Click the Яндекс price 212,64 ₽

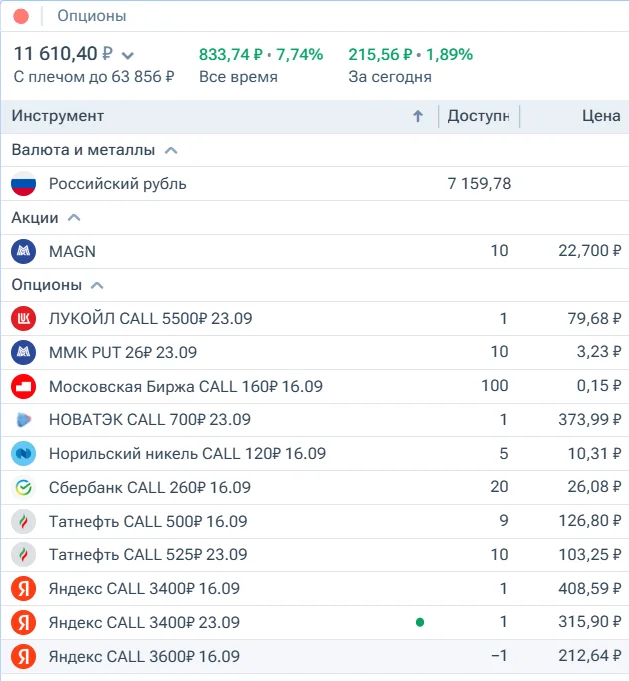click(590, 655)
